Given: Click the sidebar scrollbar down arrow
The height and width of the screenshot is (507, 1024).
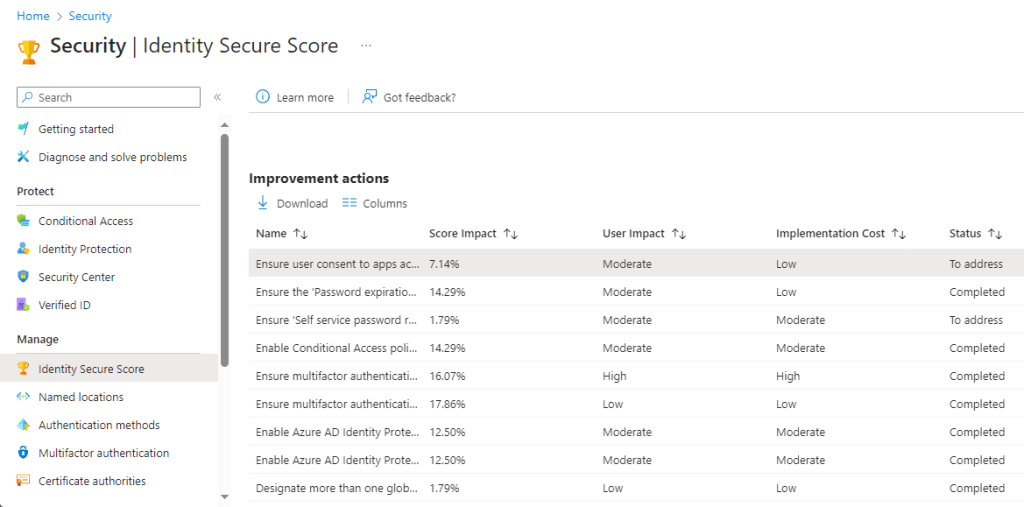Looking at the screenshot, I should 225,495.
